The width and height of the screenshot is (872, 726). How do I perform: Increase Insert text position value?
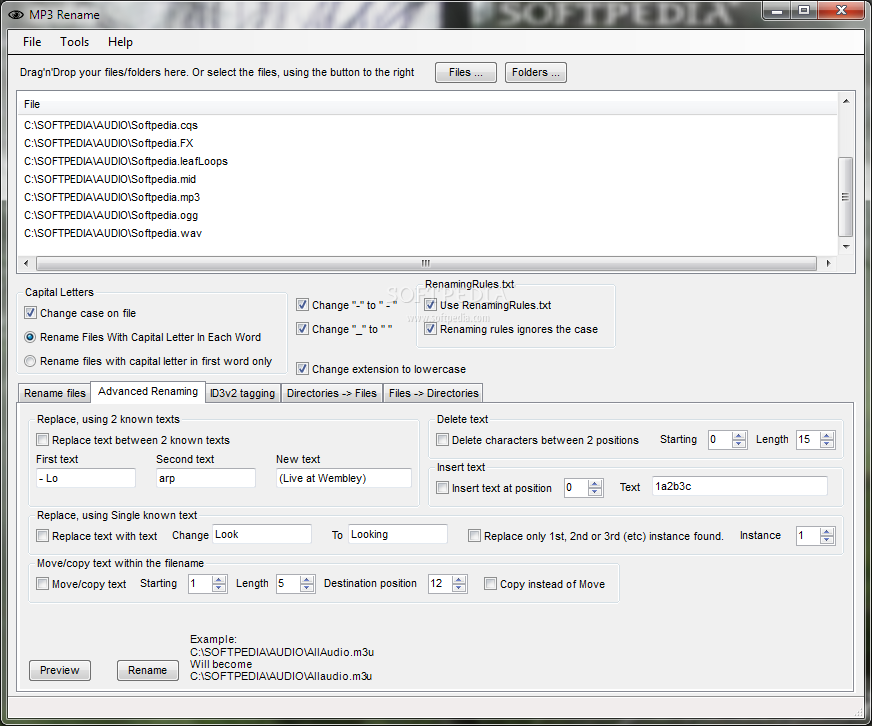click(x=595, y=483)
